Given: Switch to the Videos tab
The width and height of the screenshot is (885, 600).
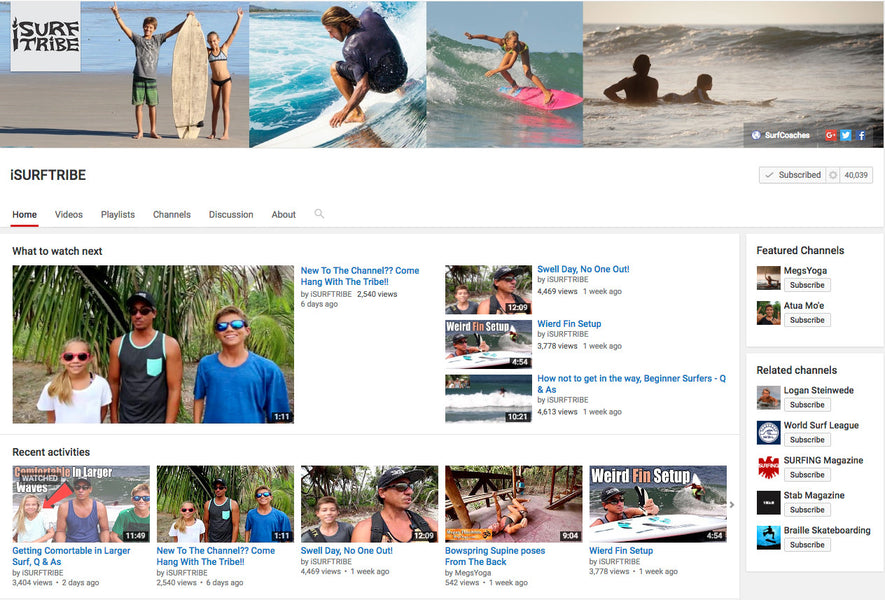Looking at the screenshot, I should tap(69, 214).
